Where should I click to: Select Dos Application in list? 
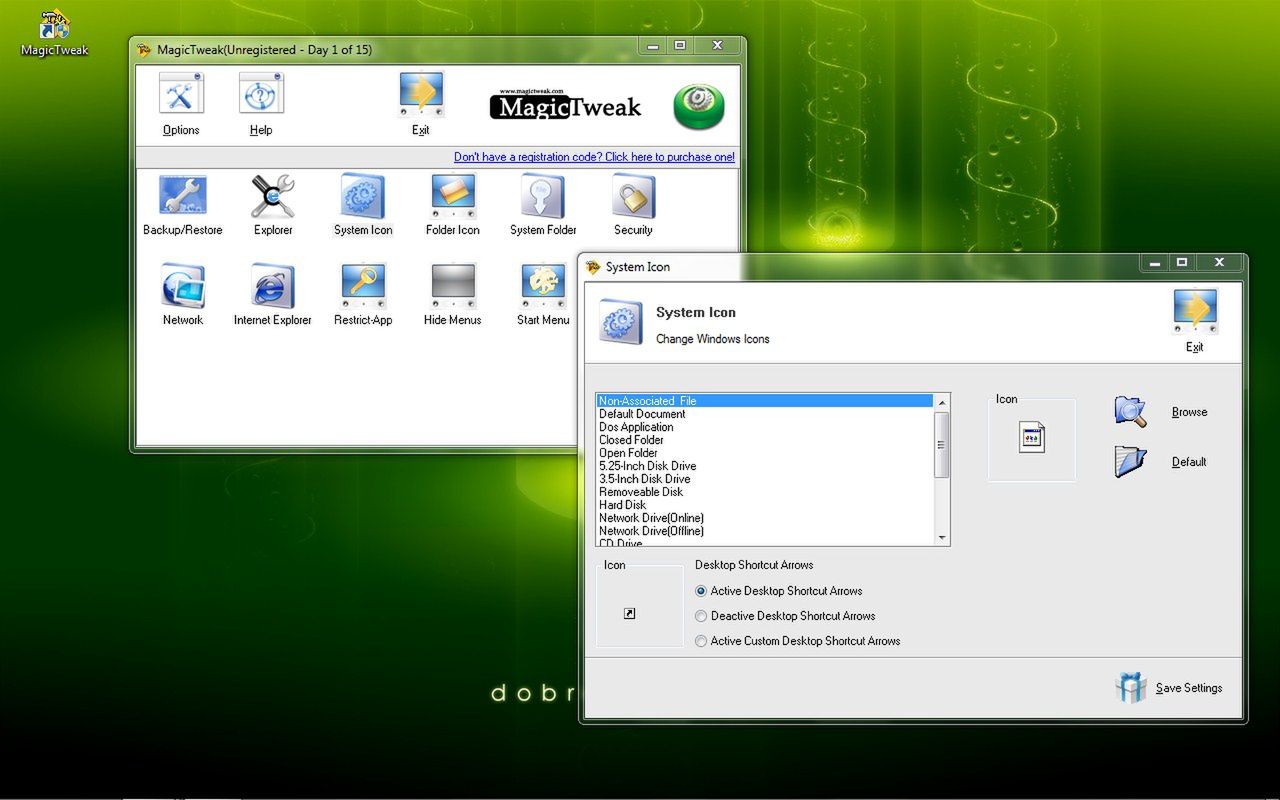click(x=765, y=427)
